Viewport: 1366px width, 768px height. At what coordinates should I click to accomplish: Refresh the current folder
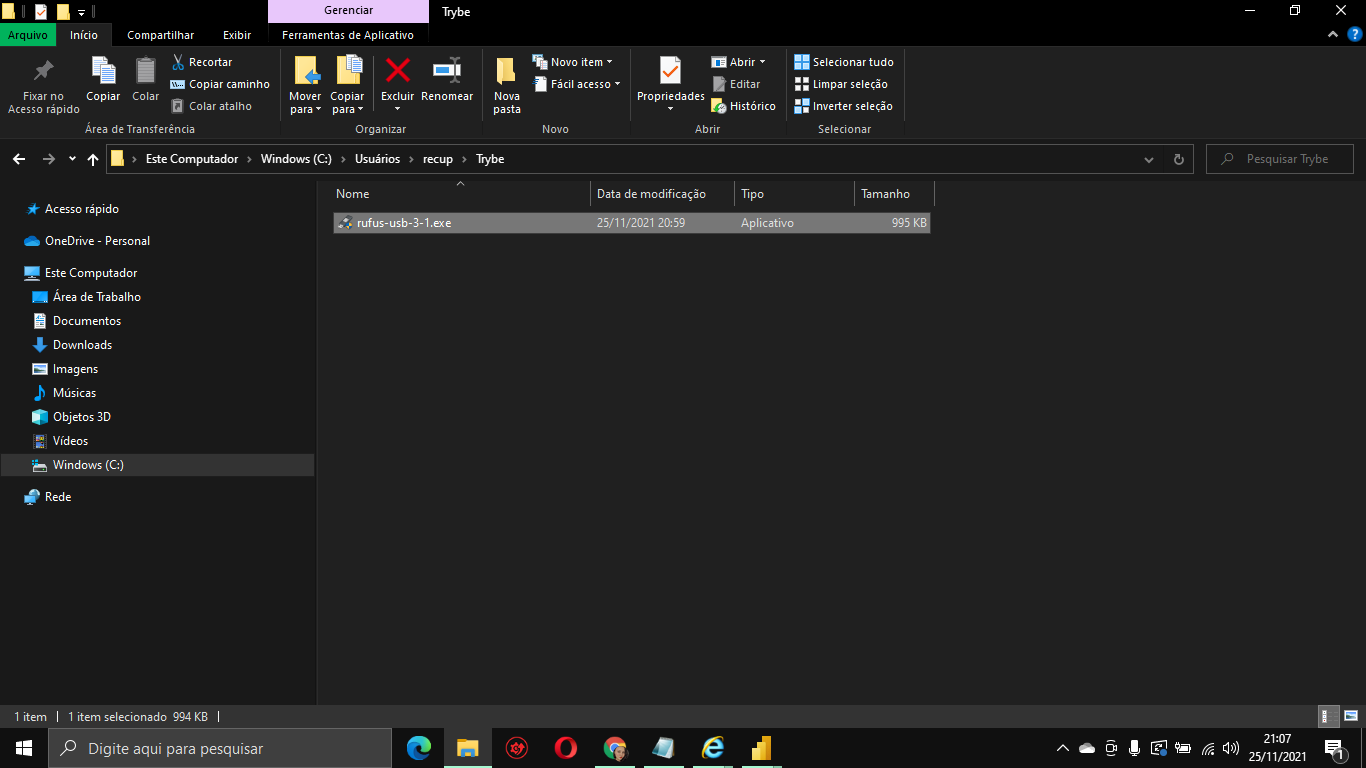click(1178, 159)
